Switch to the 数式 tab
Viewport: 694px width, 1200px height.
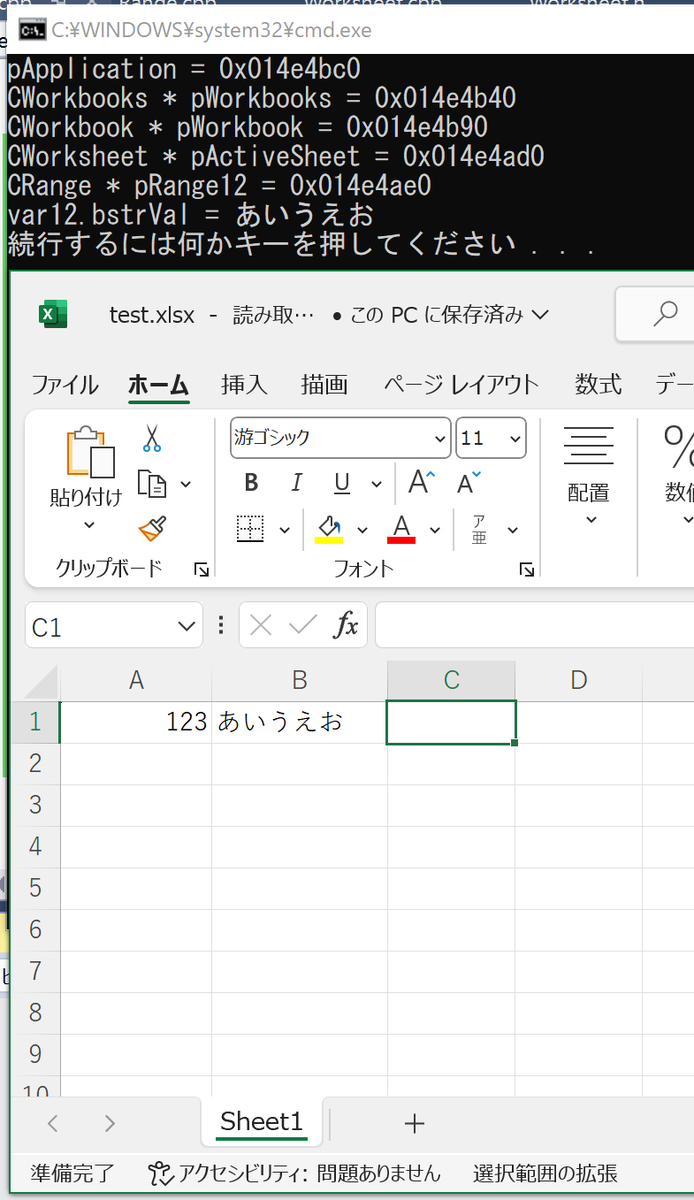[x=599, y=385]
